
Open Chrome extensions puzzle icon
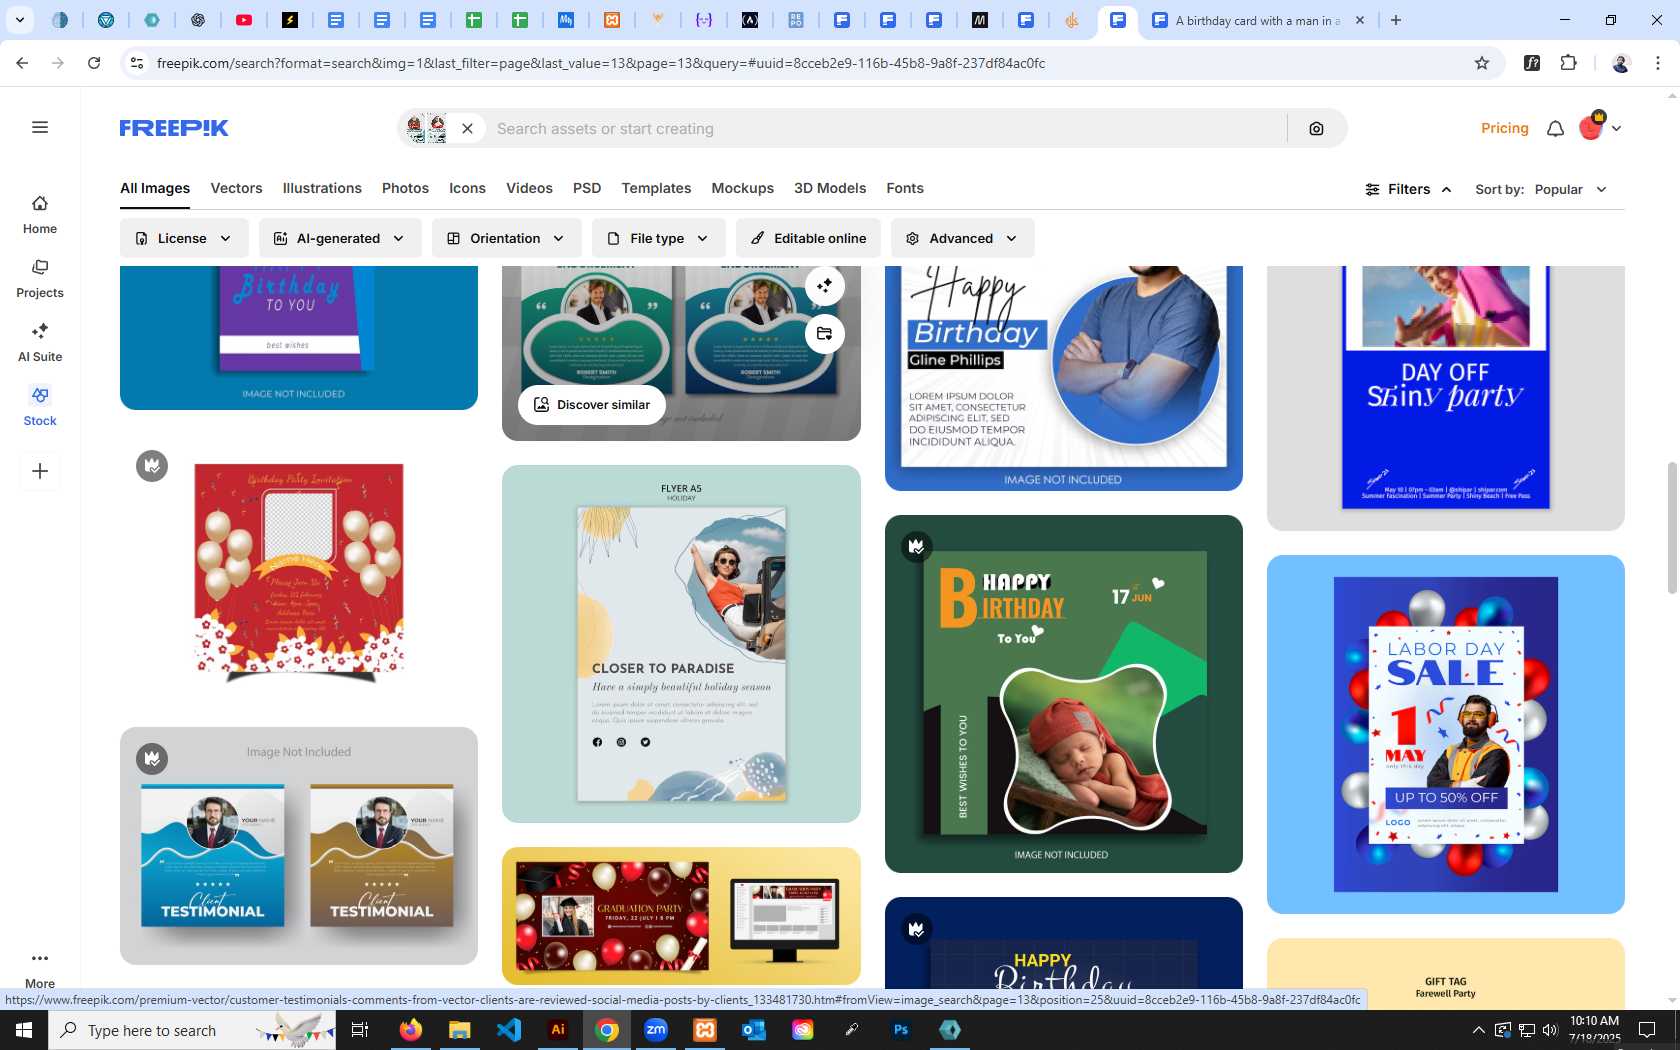click(x=1568, y=63)
